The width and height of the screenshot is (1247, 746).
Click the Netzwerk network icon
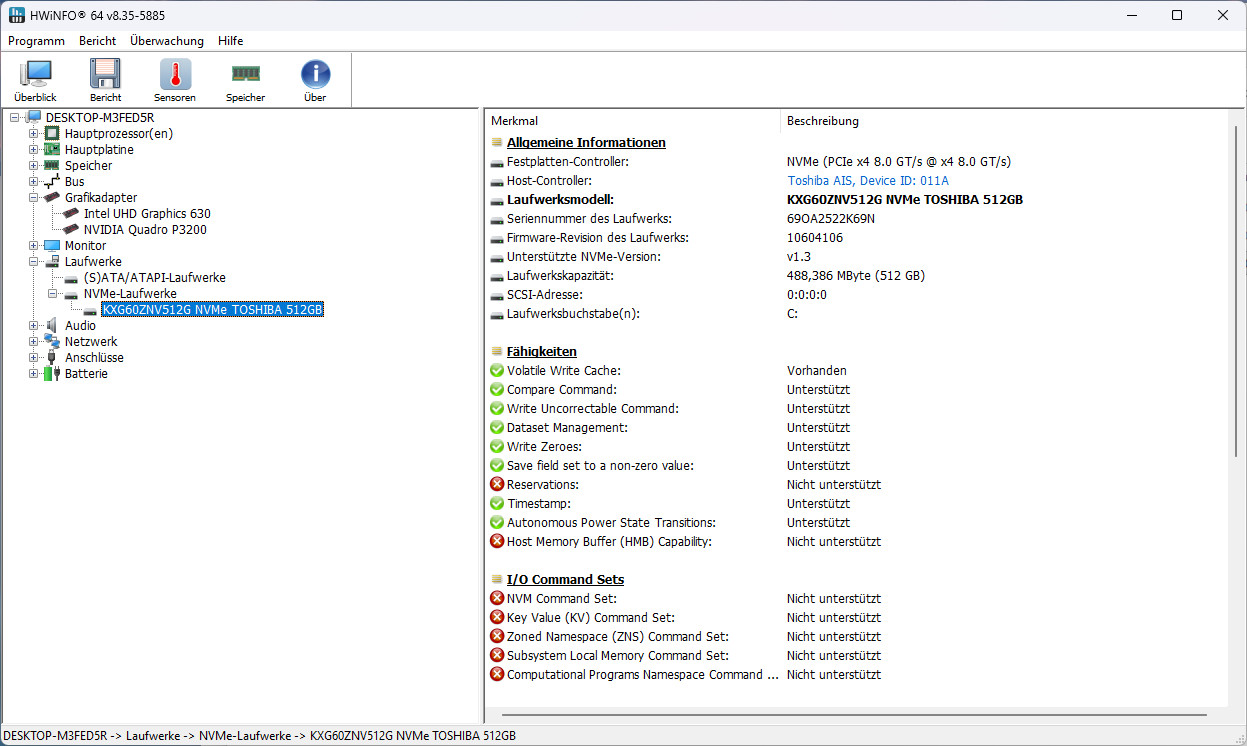point(52,342)
